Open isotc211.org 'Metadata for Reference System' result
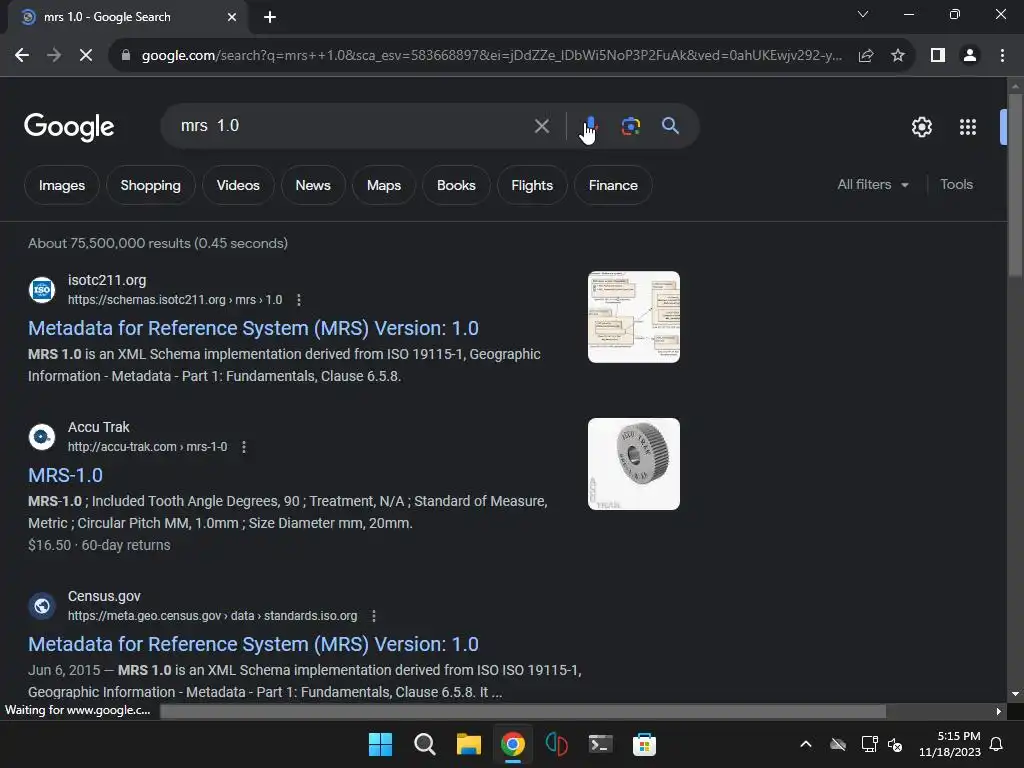 pyautogui.click(x=253, y=328)
